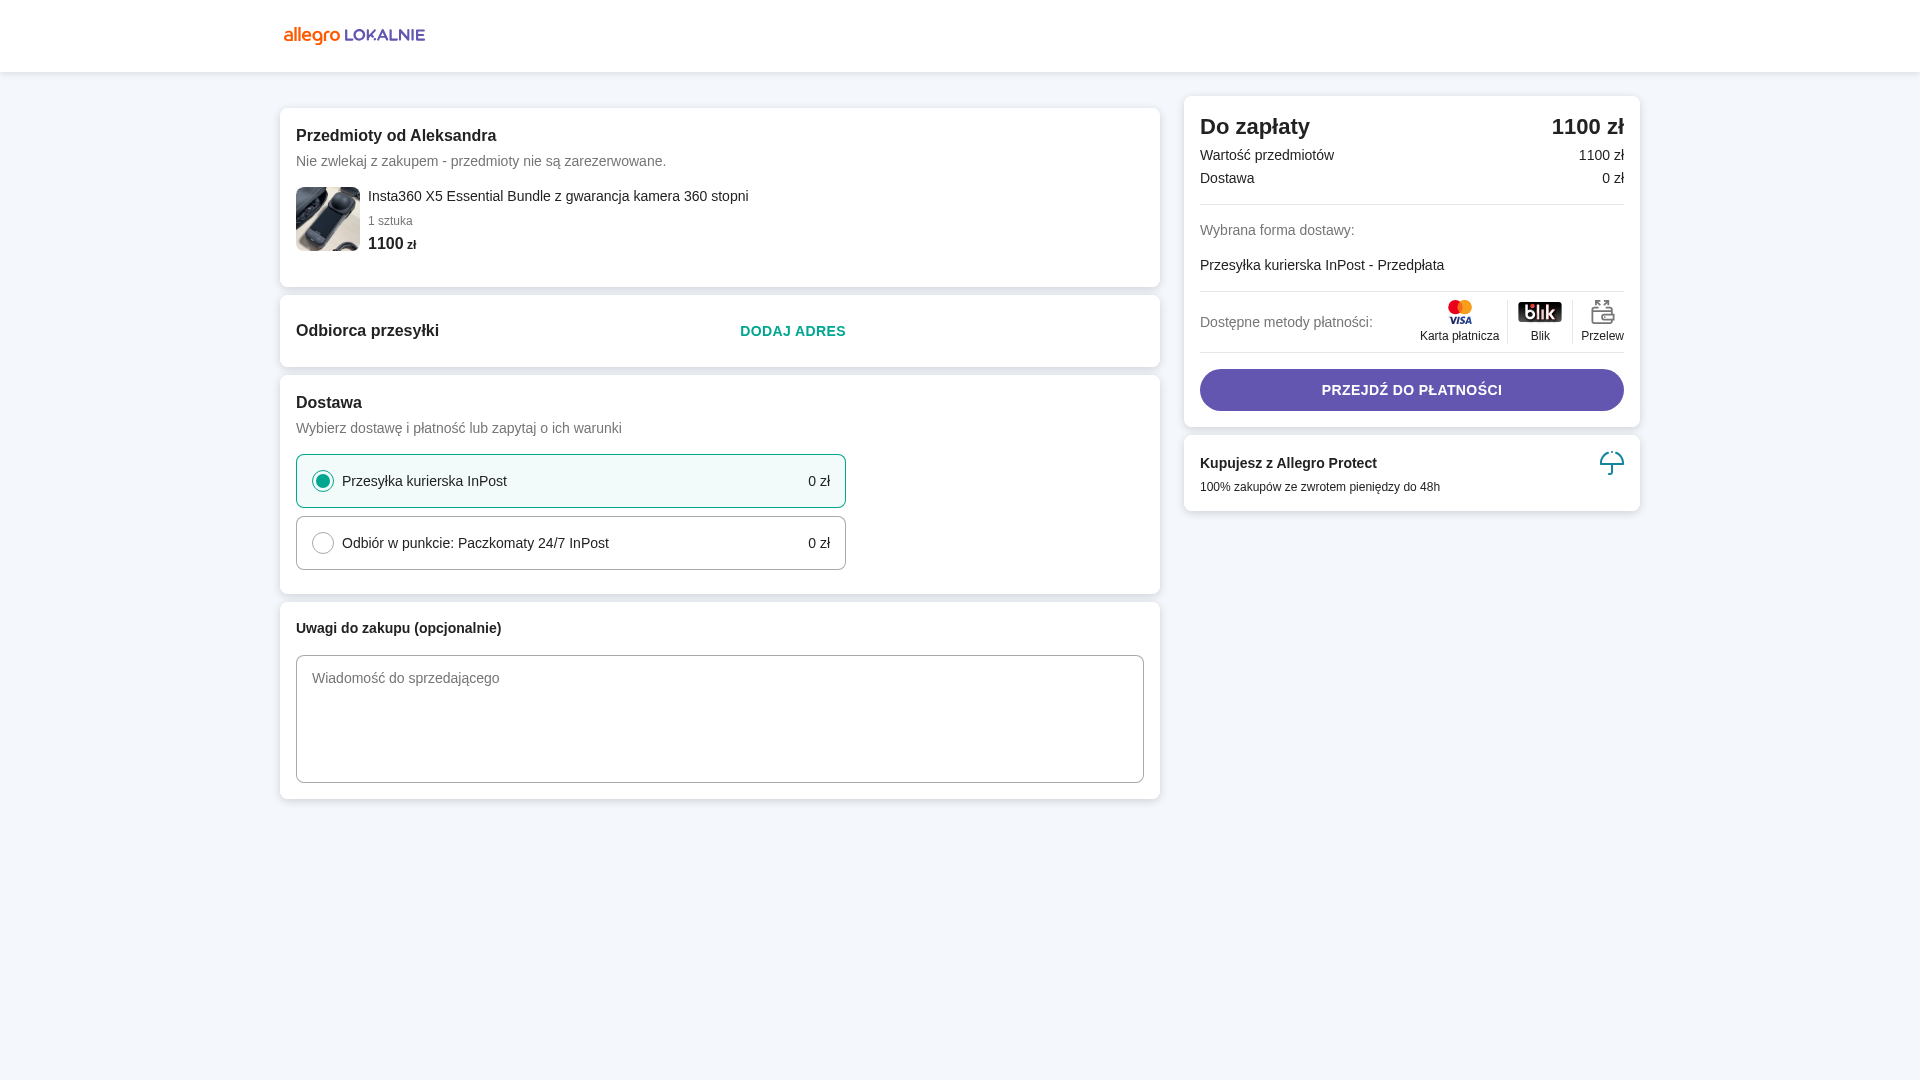Click the Dostawa row label in the payment summary
Image resolution: width=1920 pixels, height=1080 pixels.
tap(1227, 178)
